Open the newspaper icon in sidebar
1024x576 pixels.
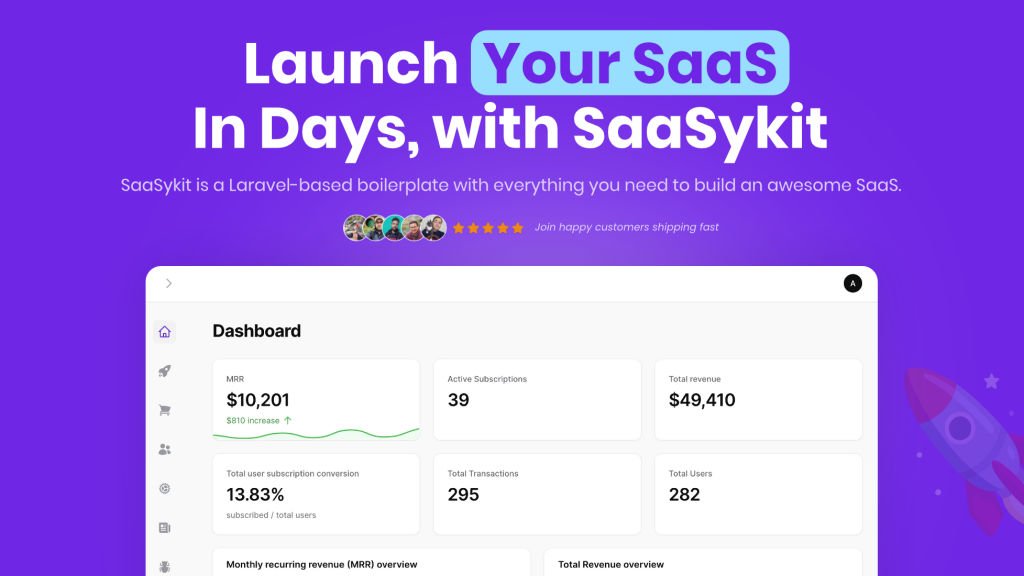click(165, 527)
